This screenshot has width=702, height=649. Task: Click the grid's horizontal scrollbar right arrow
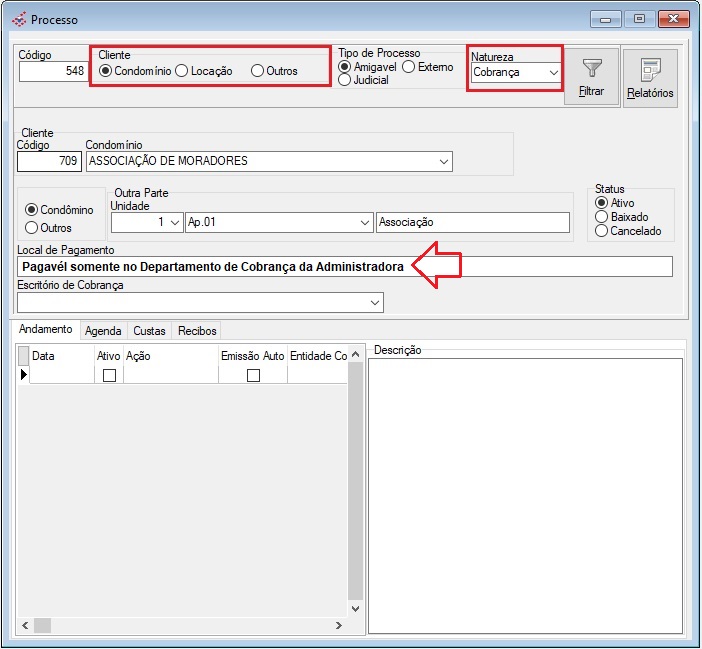click(x=338, y=625)
